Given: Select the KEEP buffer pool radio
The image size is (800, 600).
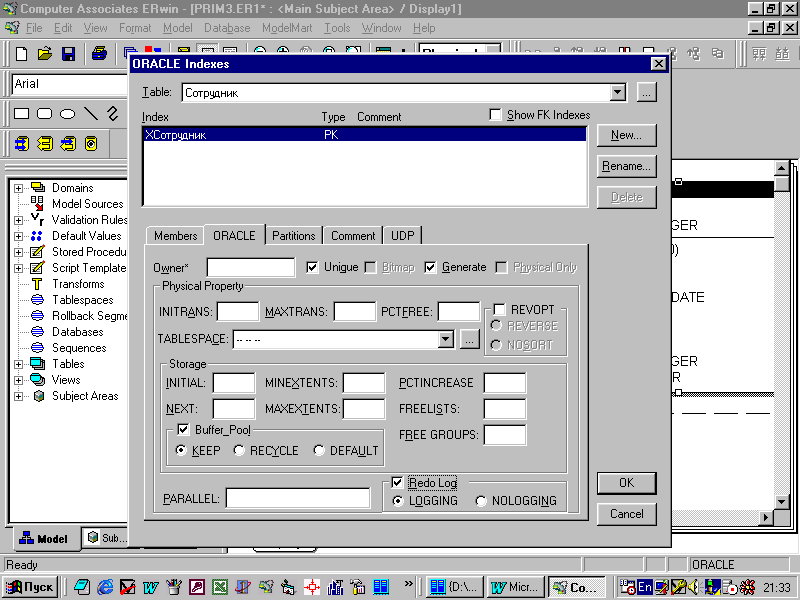Looking at the screenshot, I should tap(181, 451).
